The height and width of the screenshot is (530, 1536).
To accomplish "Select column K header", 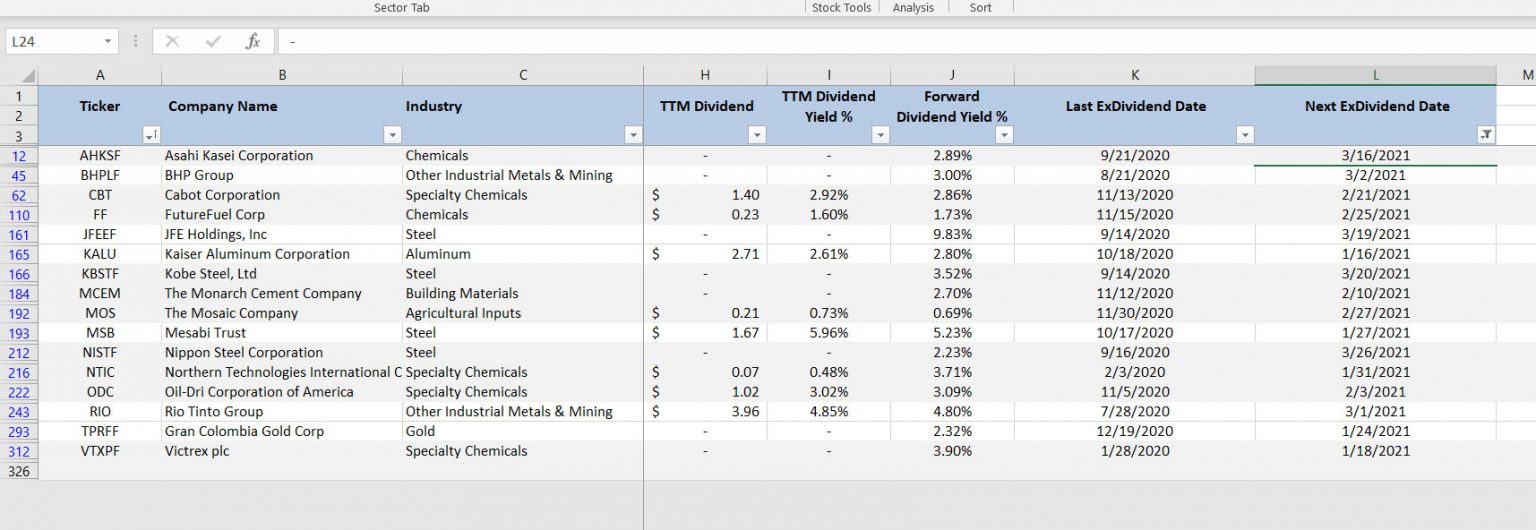I will pyautogui.click(x=1135, y=75).
